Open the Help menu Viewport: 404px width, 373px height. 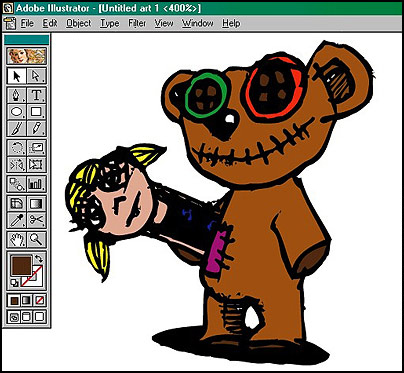[231, 23]
